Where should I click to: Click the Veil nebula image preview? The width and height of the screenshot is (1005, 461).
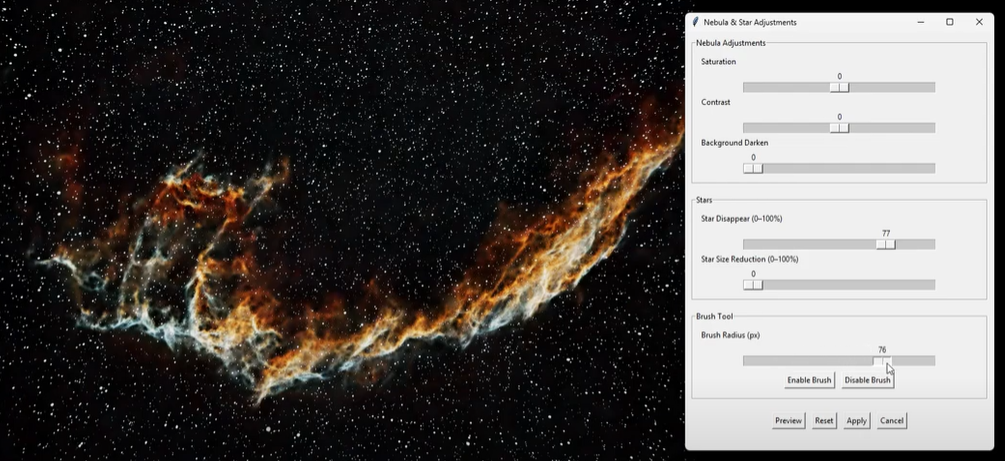tap(342, 231)
